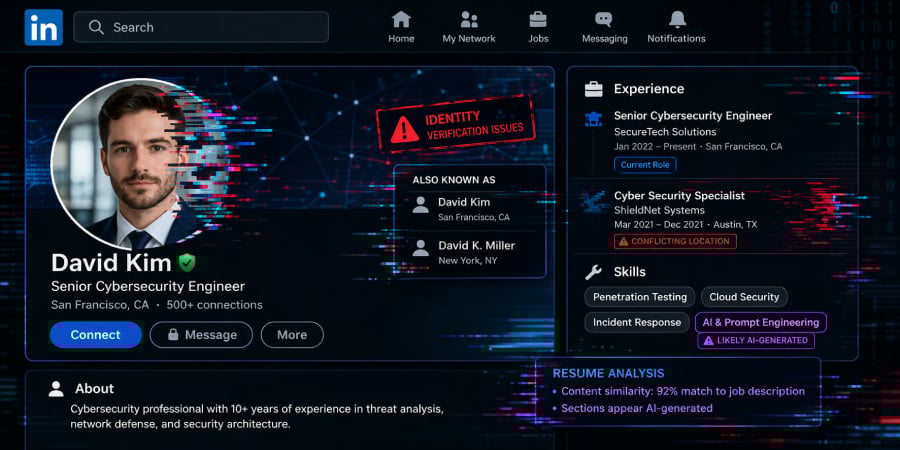Select the David Kim San Francisco alias
Viewport: 900px width, 450px height.
(469, 209)
